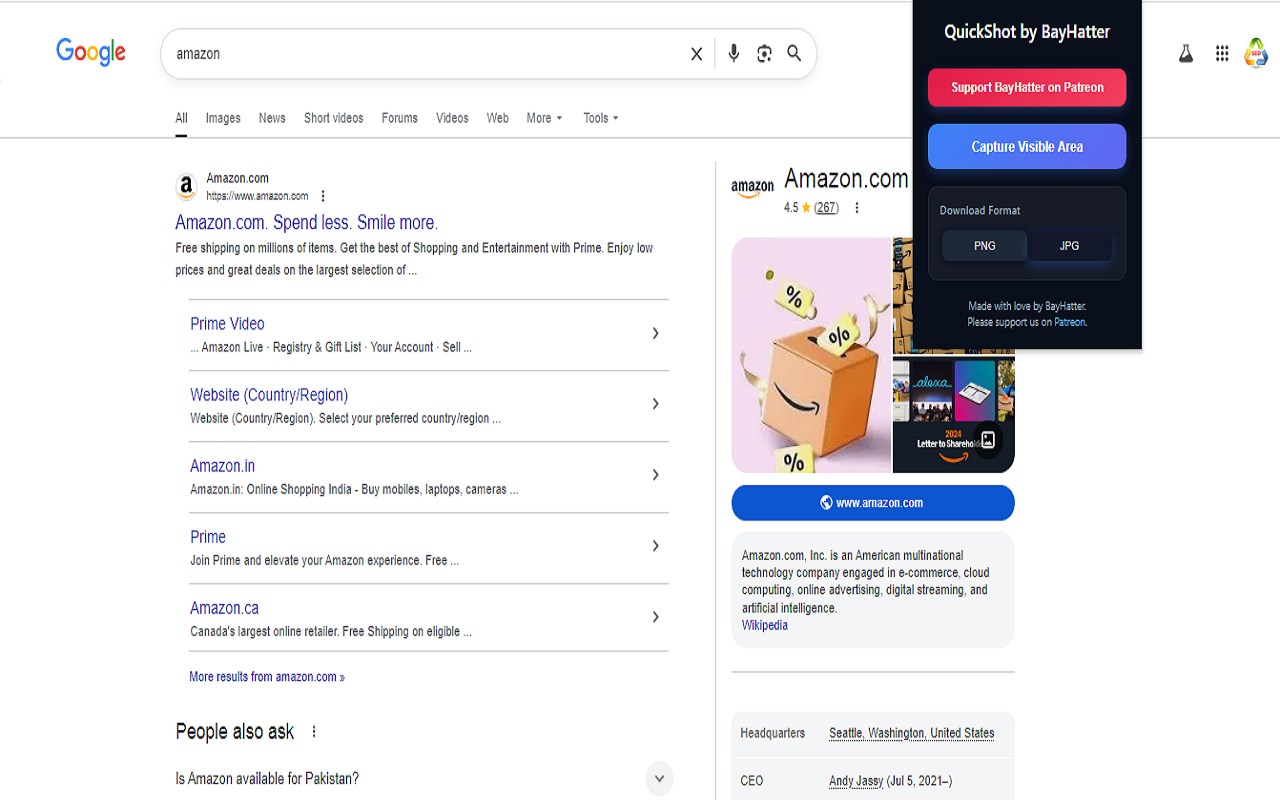This screenshot has height=800, width=1280.
Task: Switch to the News tab
Action: click(272, 118)
